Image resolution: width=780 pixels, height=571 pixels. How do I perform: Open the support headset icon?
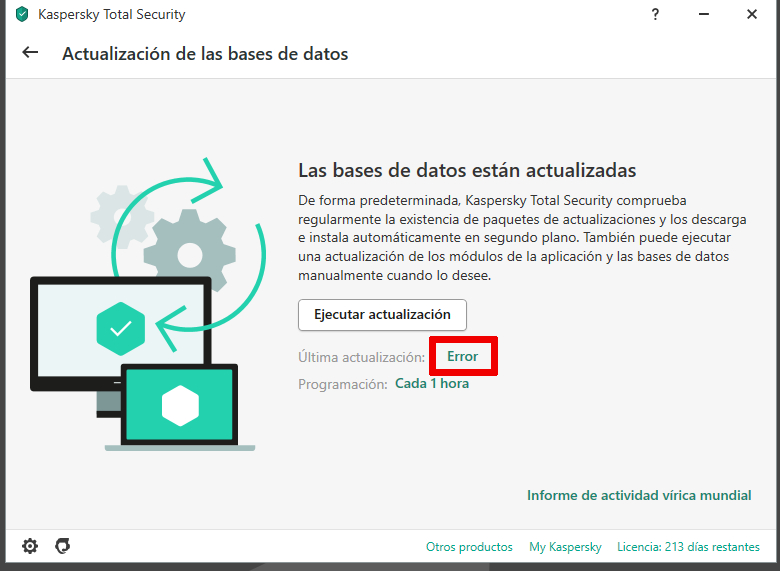pyautogui.click(x=63, y=546)
